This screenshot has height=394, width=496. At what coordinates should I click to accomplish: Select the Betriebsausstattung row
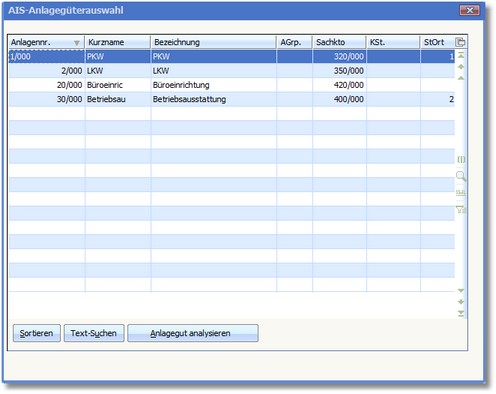point(232,99)
